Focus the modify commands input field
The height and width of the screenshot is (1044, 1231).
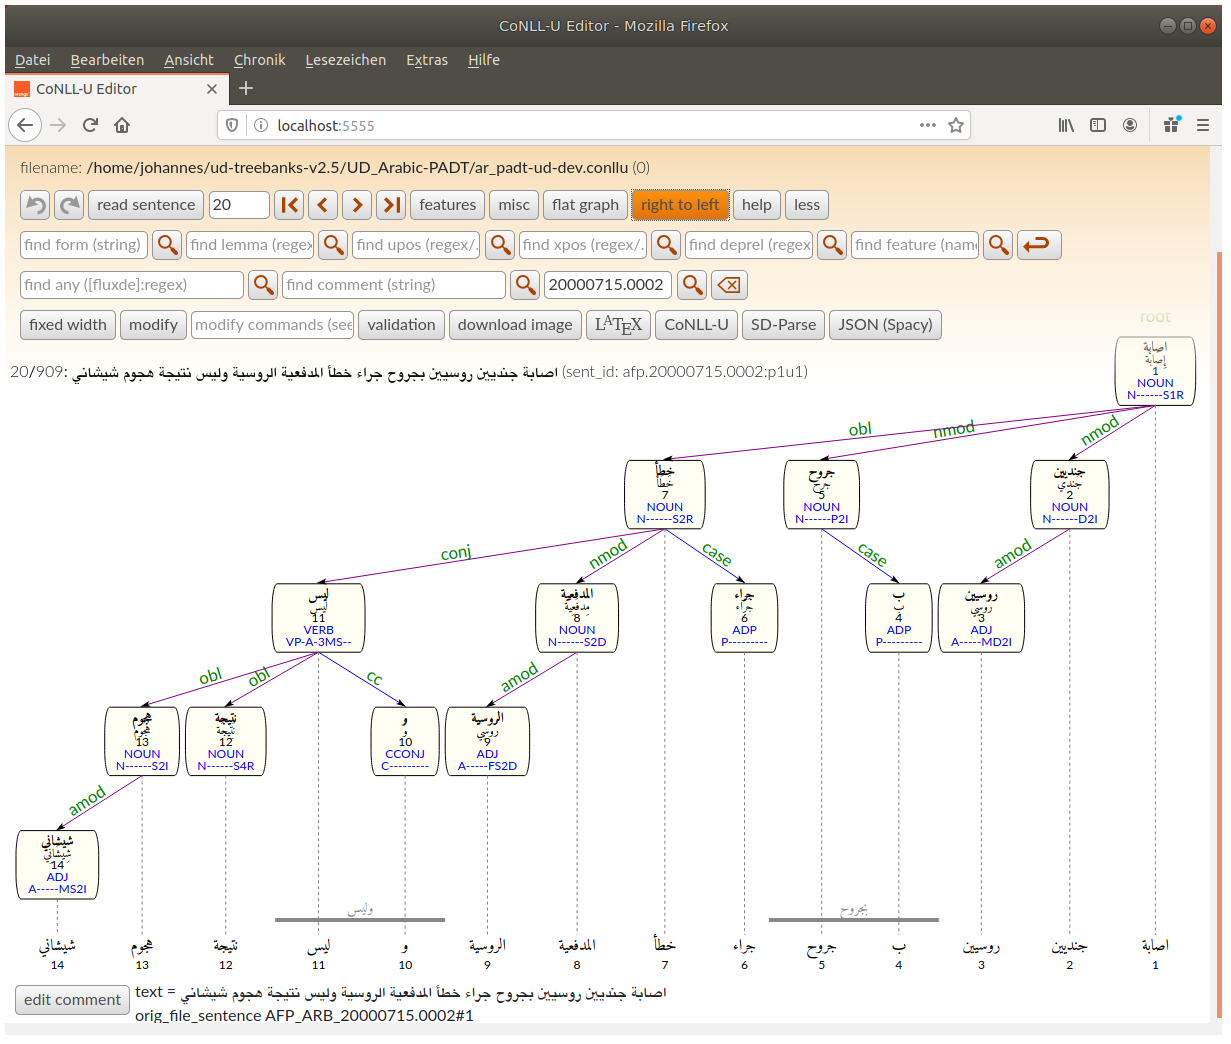(x=273, y=325)
